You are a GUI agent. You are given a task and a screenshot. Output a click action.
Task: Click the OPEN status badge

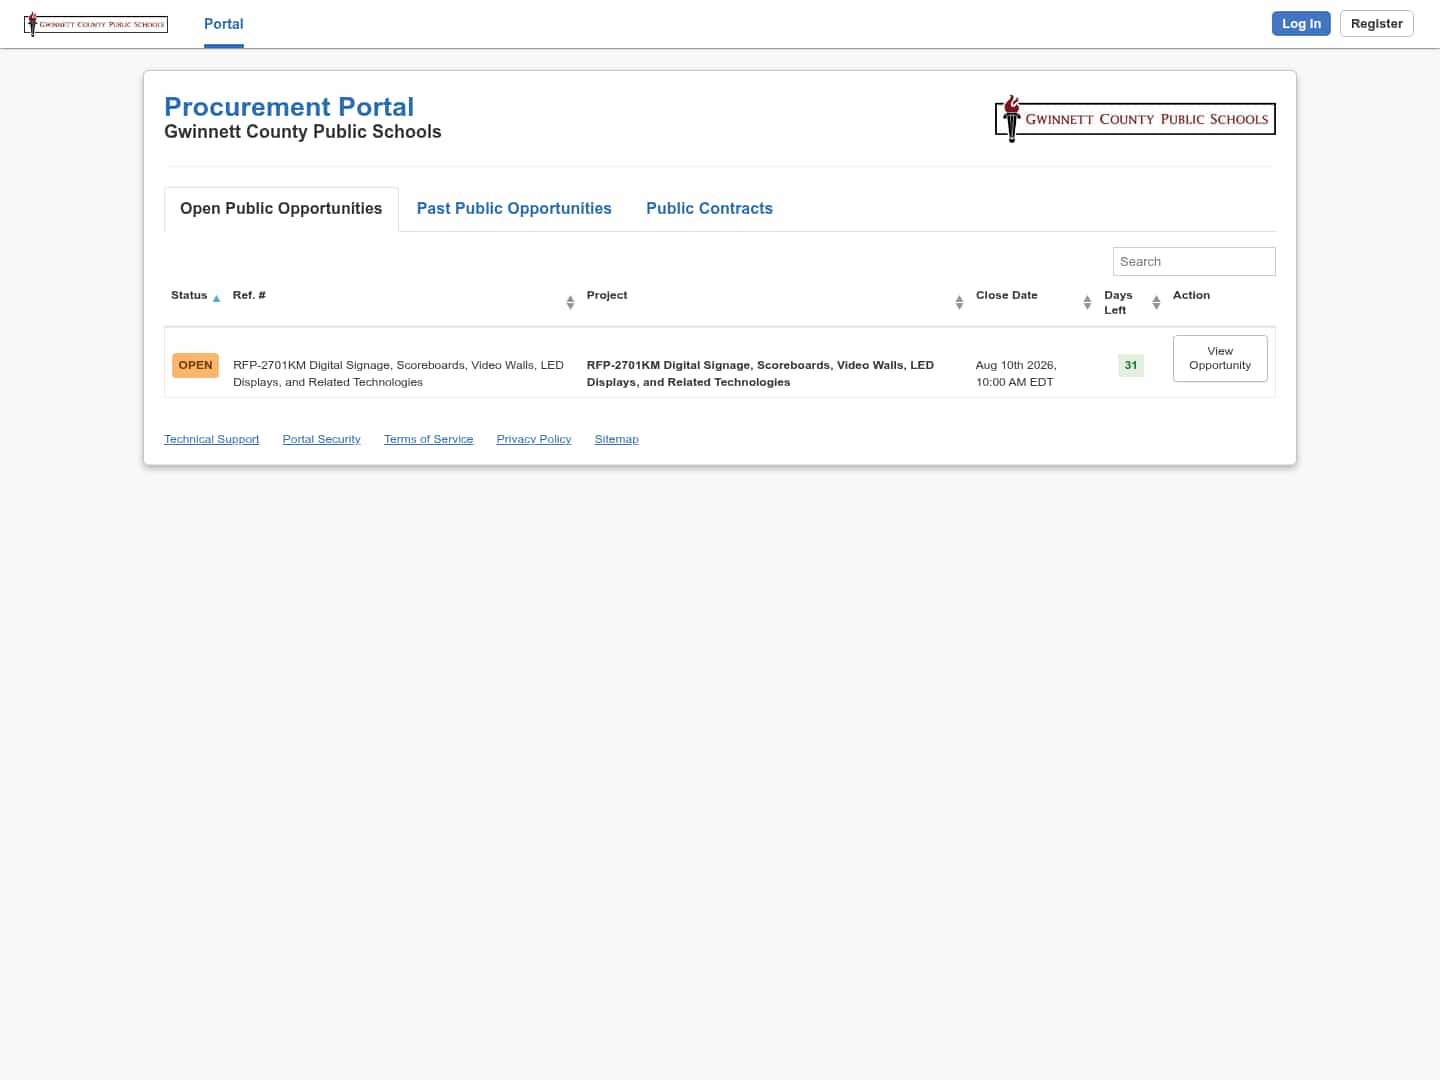tap(195, 365)
